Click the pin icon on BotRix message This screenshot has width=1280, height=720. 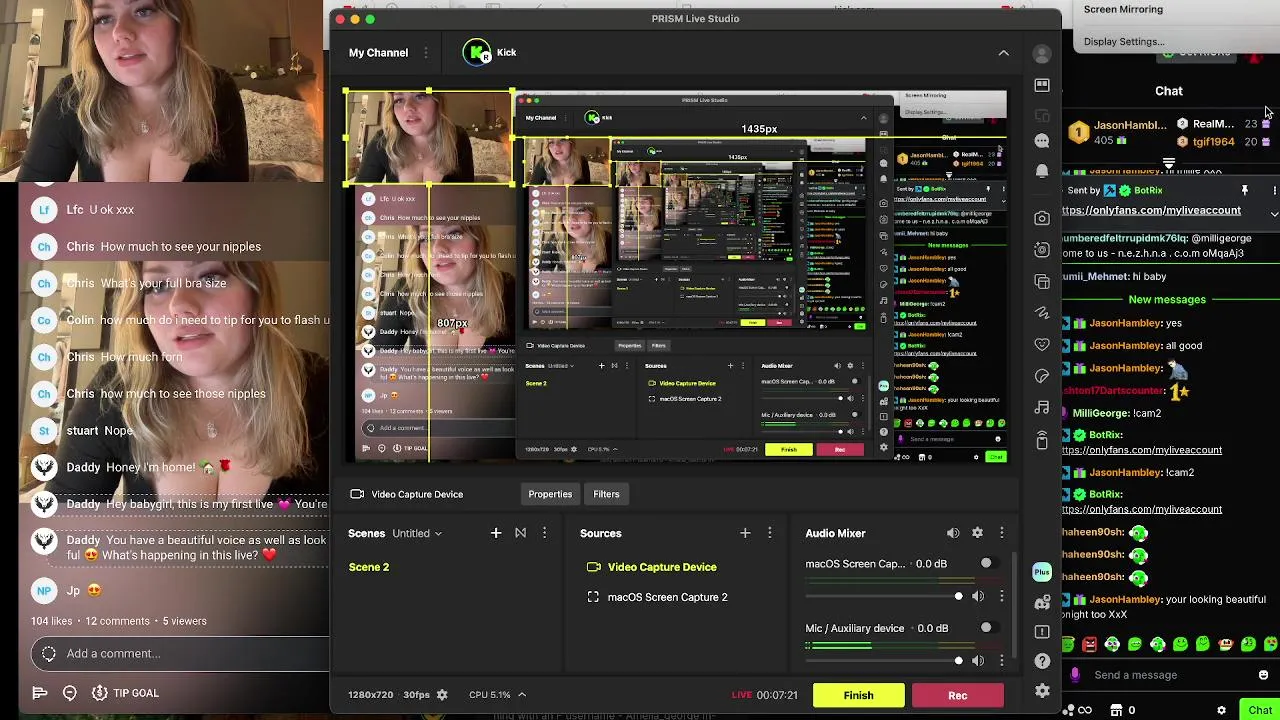pos(1245,190)
